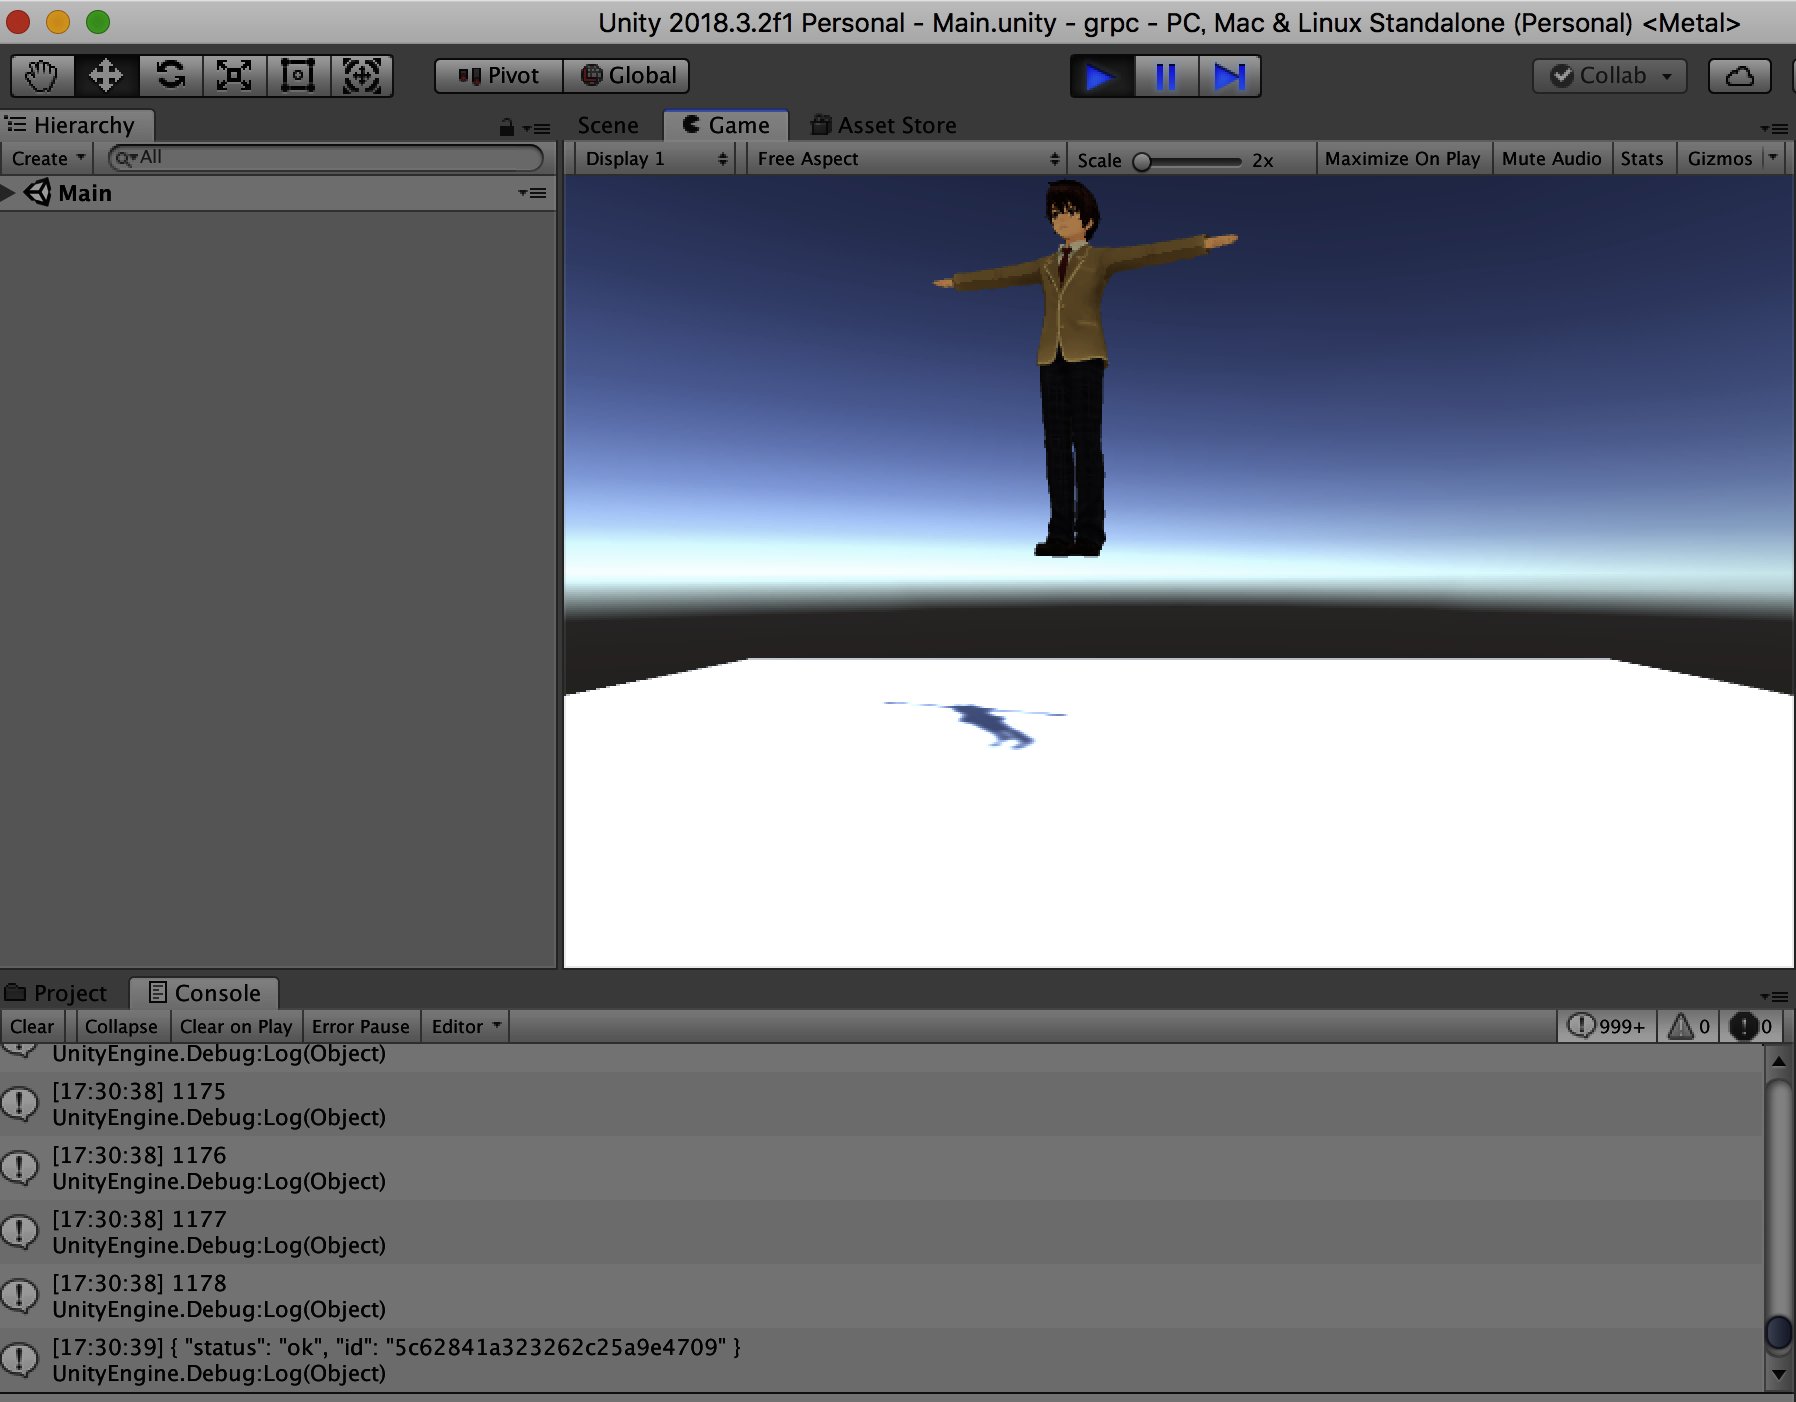Toggle Collapse in Console
This screenshot has width=1796, height=1402.
click(121, 1026)
